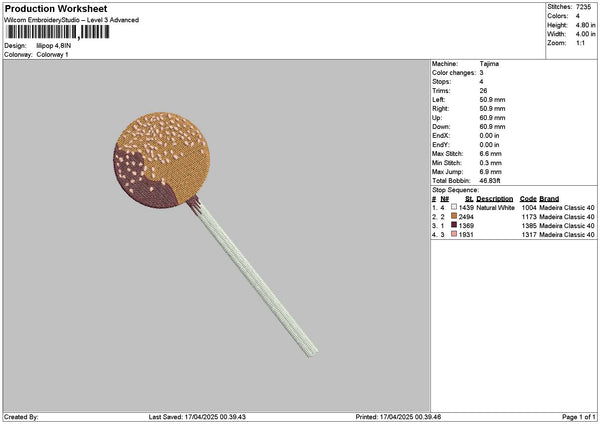Click the Last Saved timestamp

pyautogui.click(x=197, y=417)
